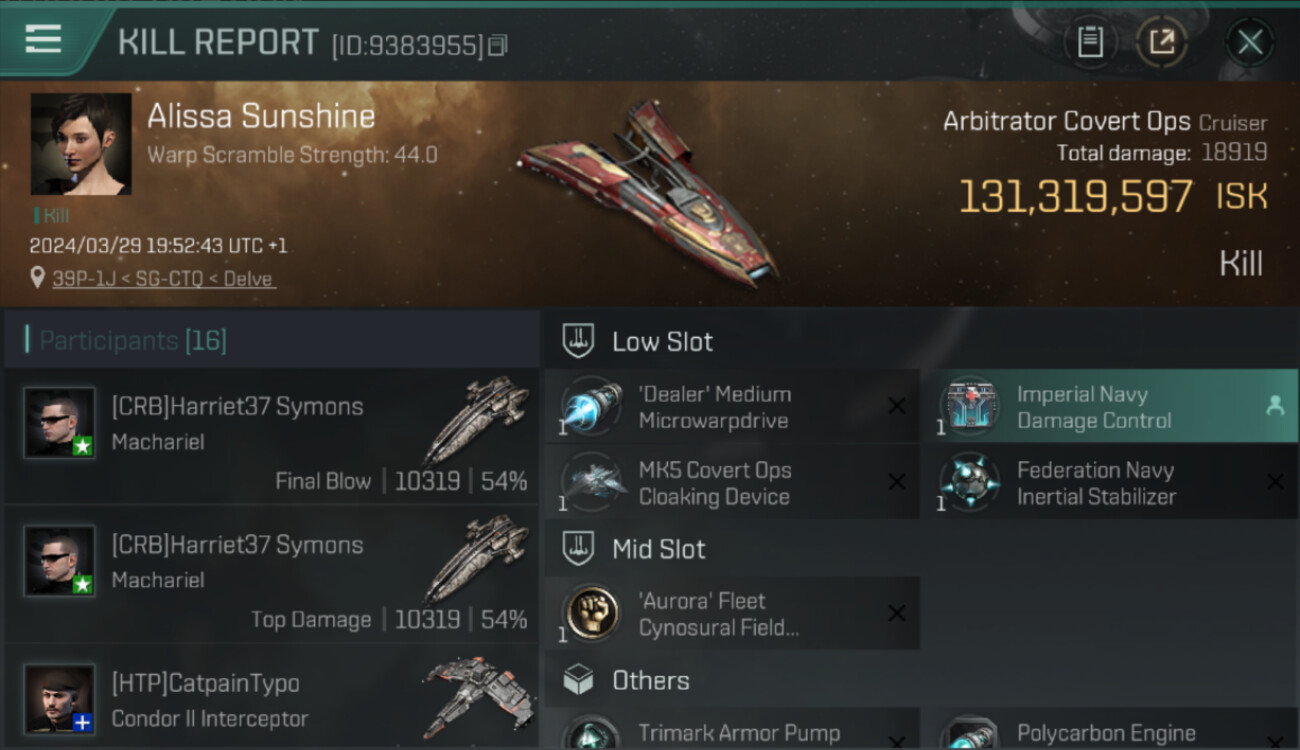This screenshot has height=750, width=1300.
Task: Select participant [HTP]CatpainTypo
Action: pyautogui.click(x=271, y=698)
